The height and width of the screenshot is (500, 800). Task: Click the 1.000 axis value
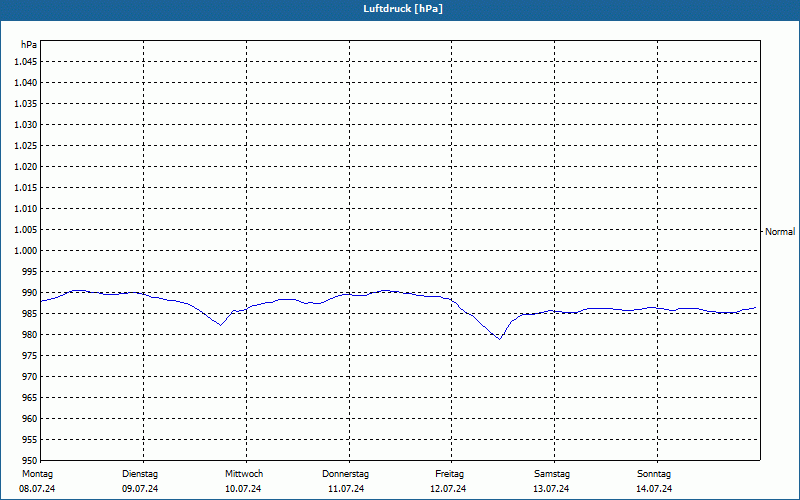point(26,251)
